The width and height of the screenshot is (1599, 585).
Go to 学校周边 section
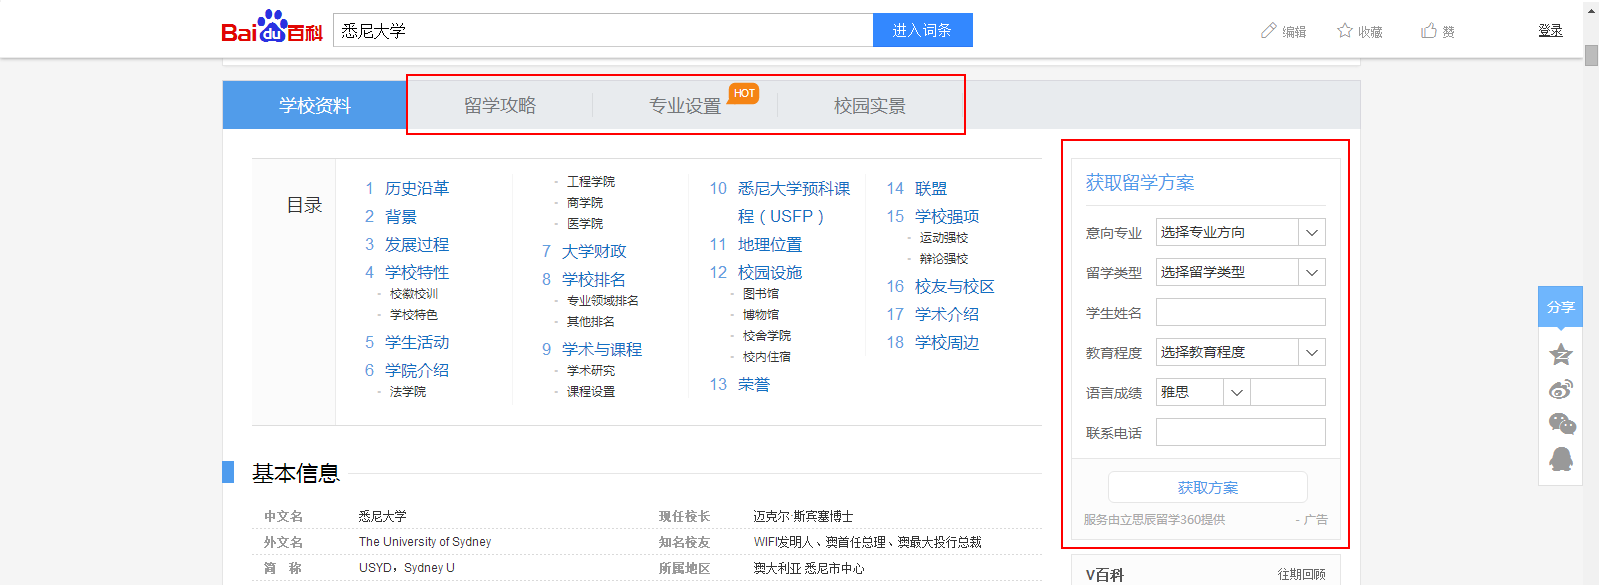click(947, 342)
